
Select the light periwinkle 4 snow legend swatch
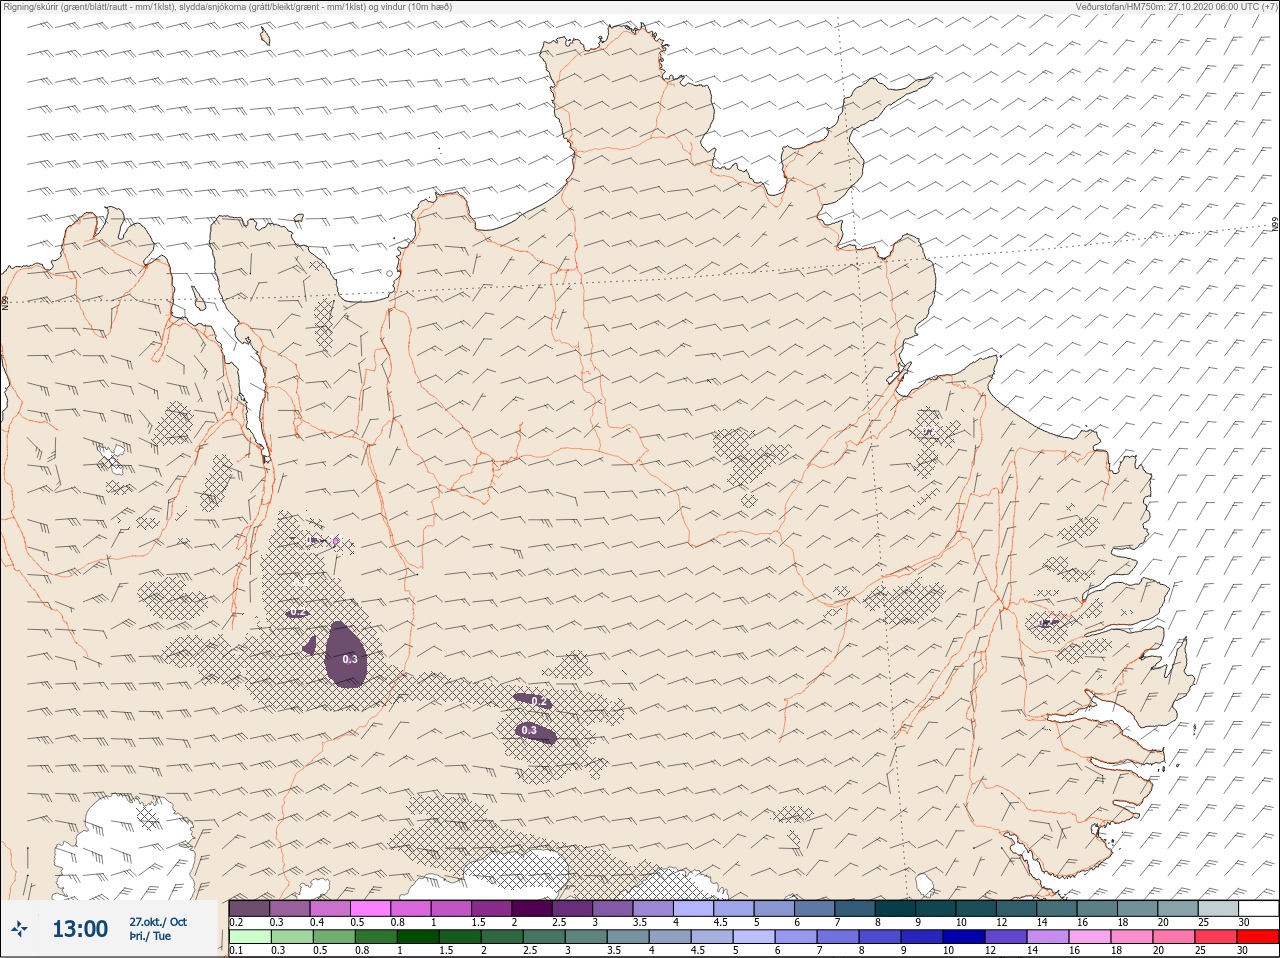tap(694, 908)
